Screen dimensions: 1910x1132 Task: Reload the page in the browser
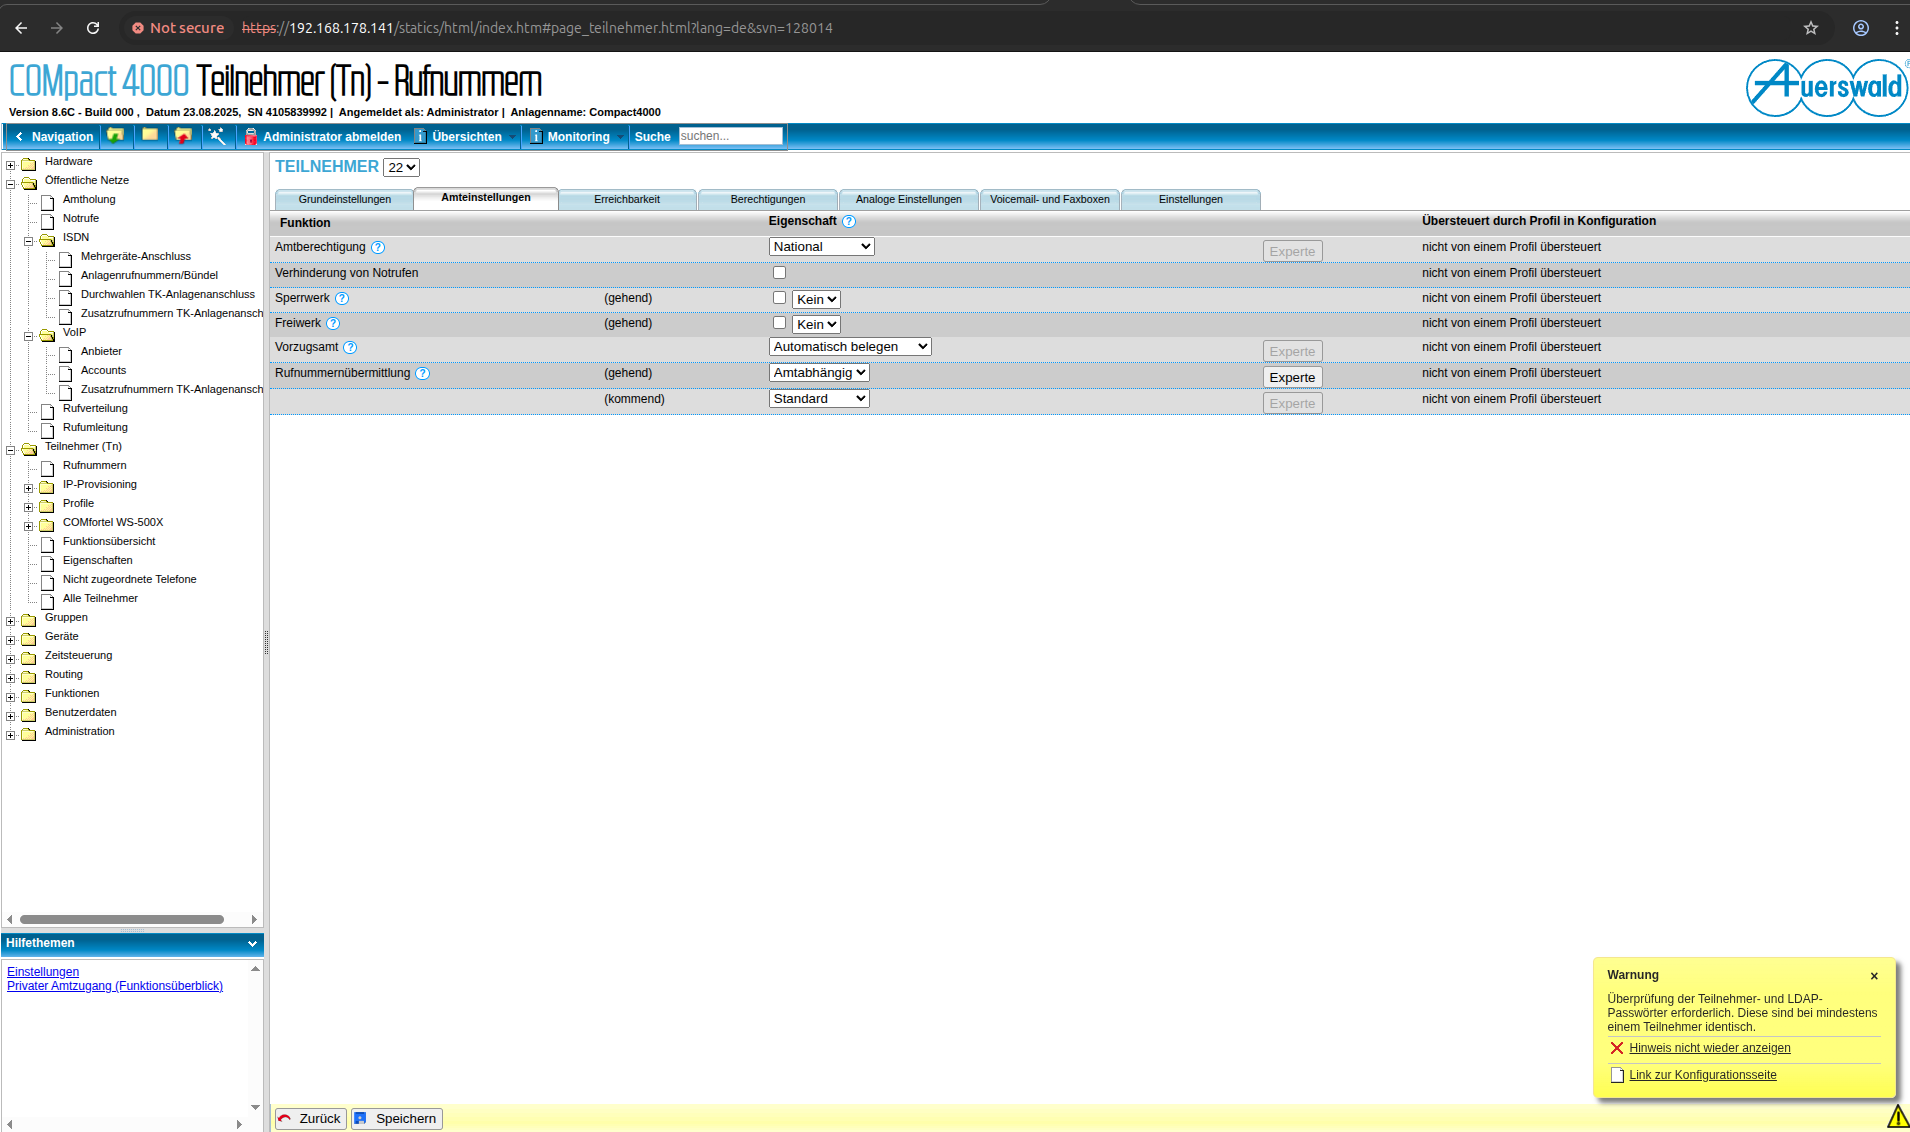(93, 28)
